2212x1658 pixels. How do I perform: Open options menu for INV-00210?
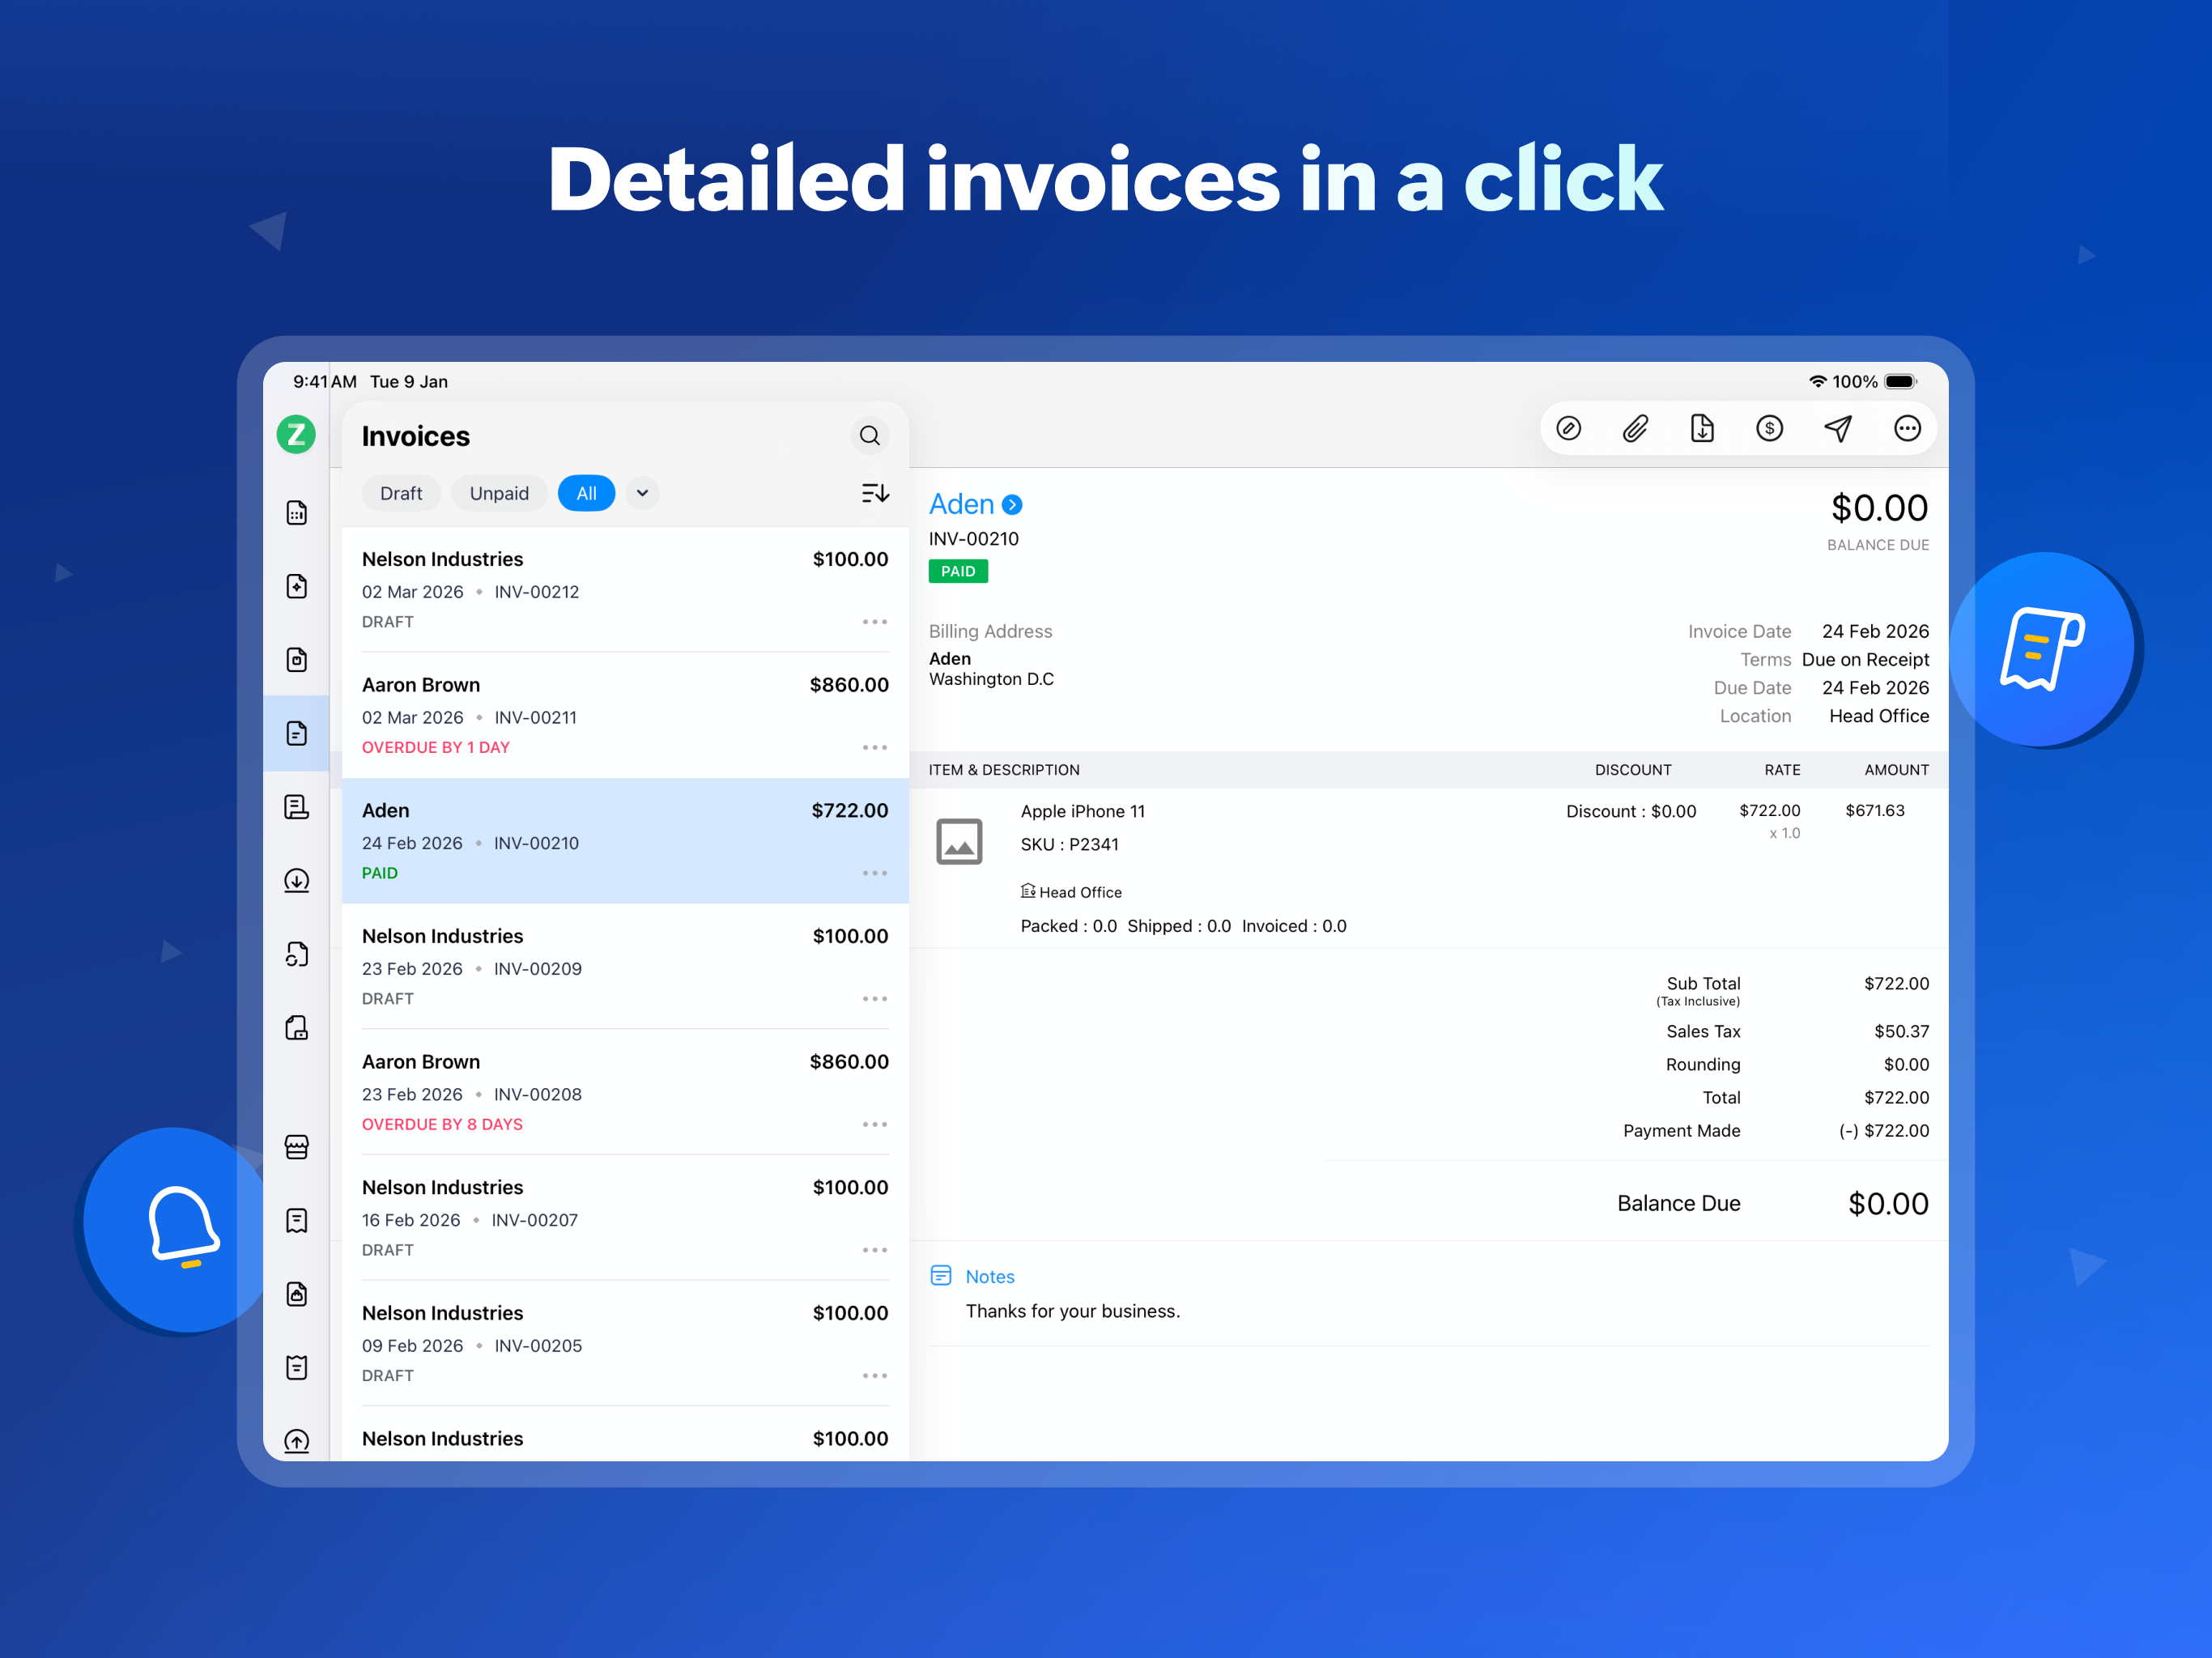click(875, 873)
